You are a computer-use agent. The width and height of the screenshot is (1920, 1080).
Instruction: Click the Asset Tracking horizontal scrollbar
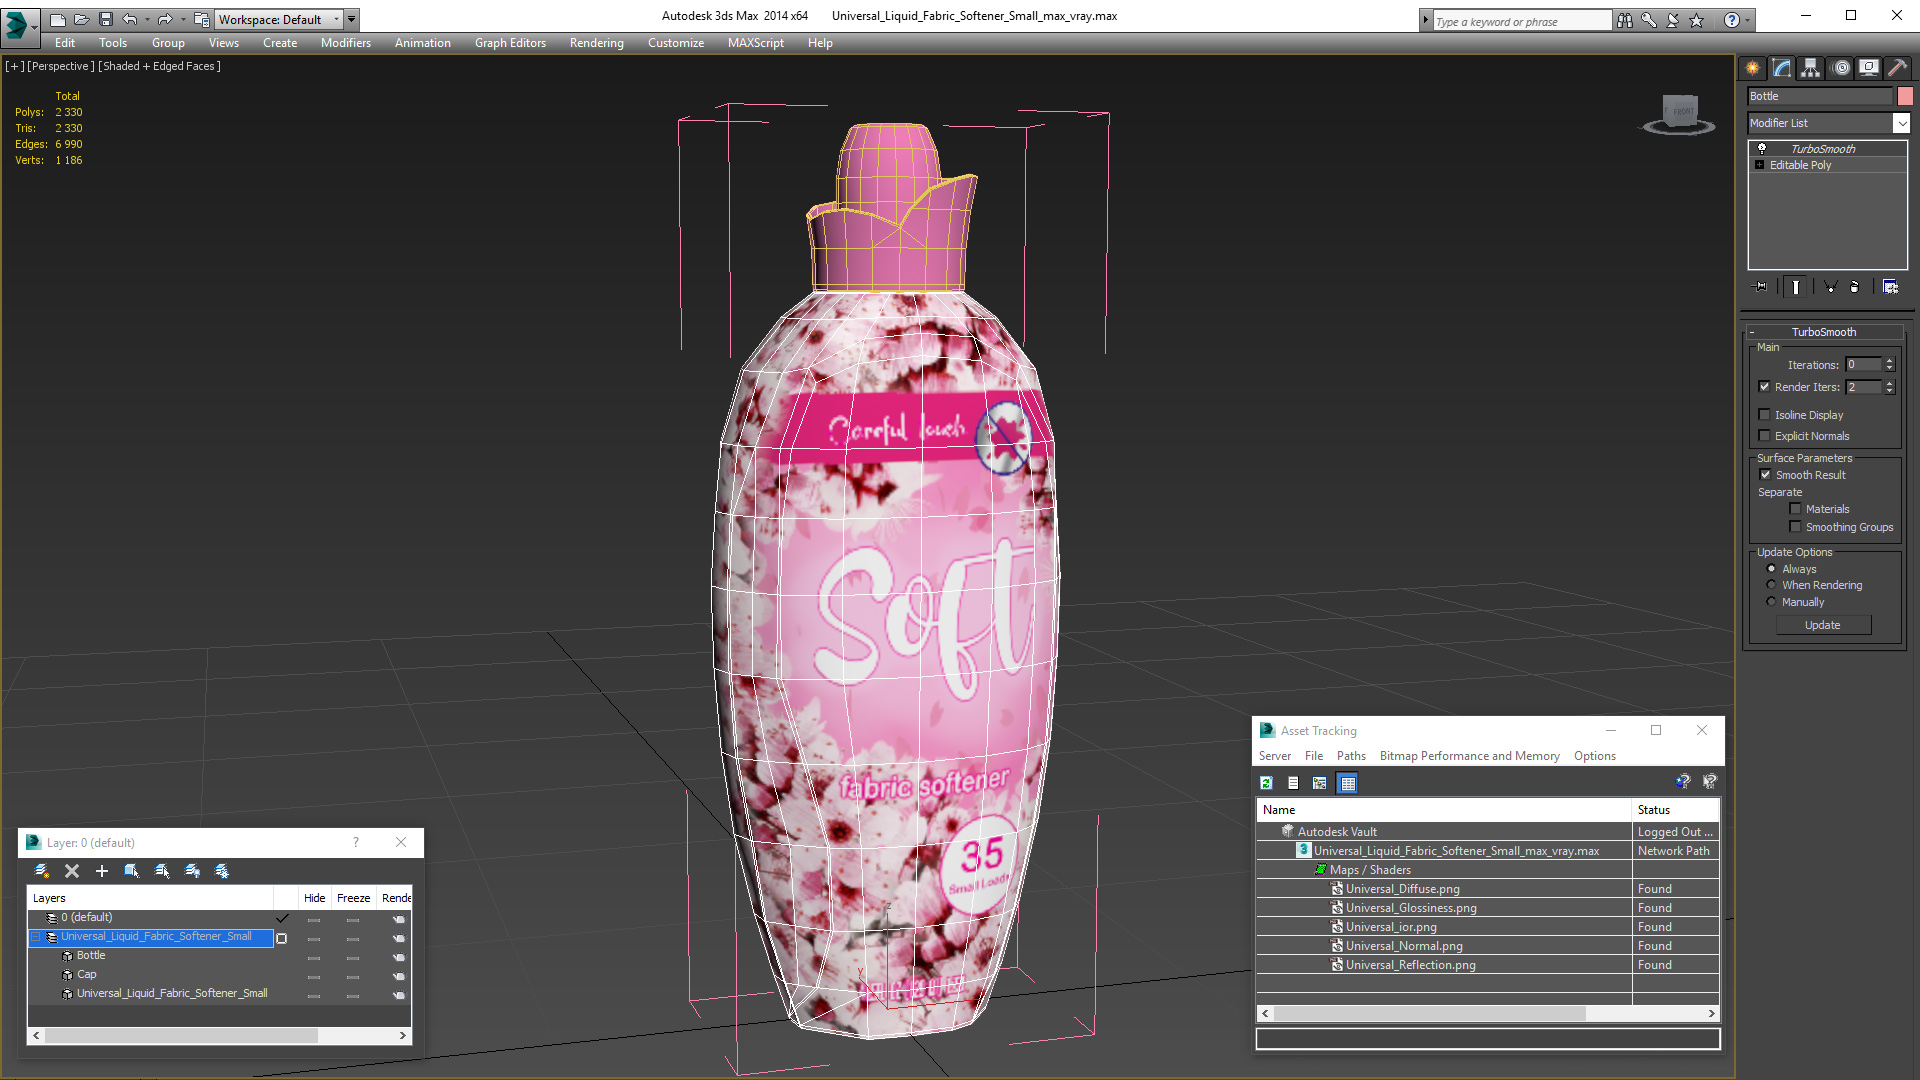coord(1488,1013)
